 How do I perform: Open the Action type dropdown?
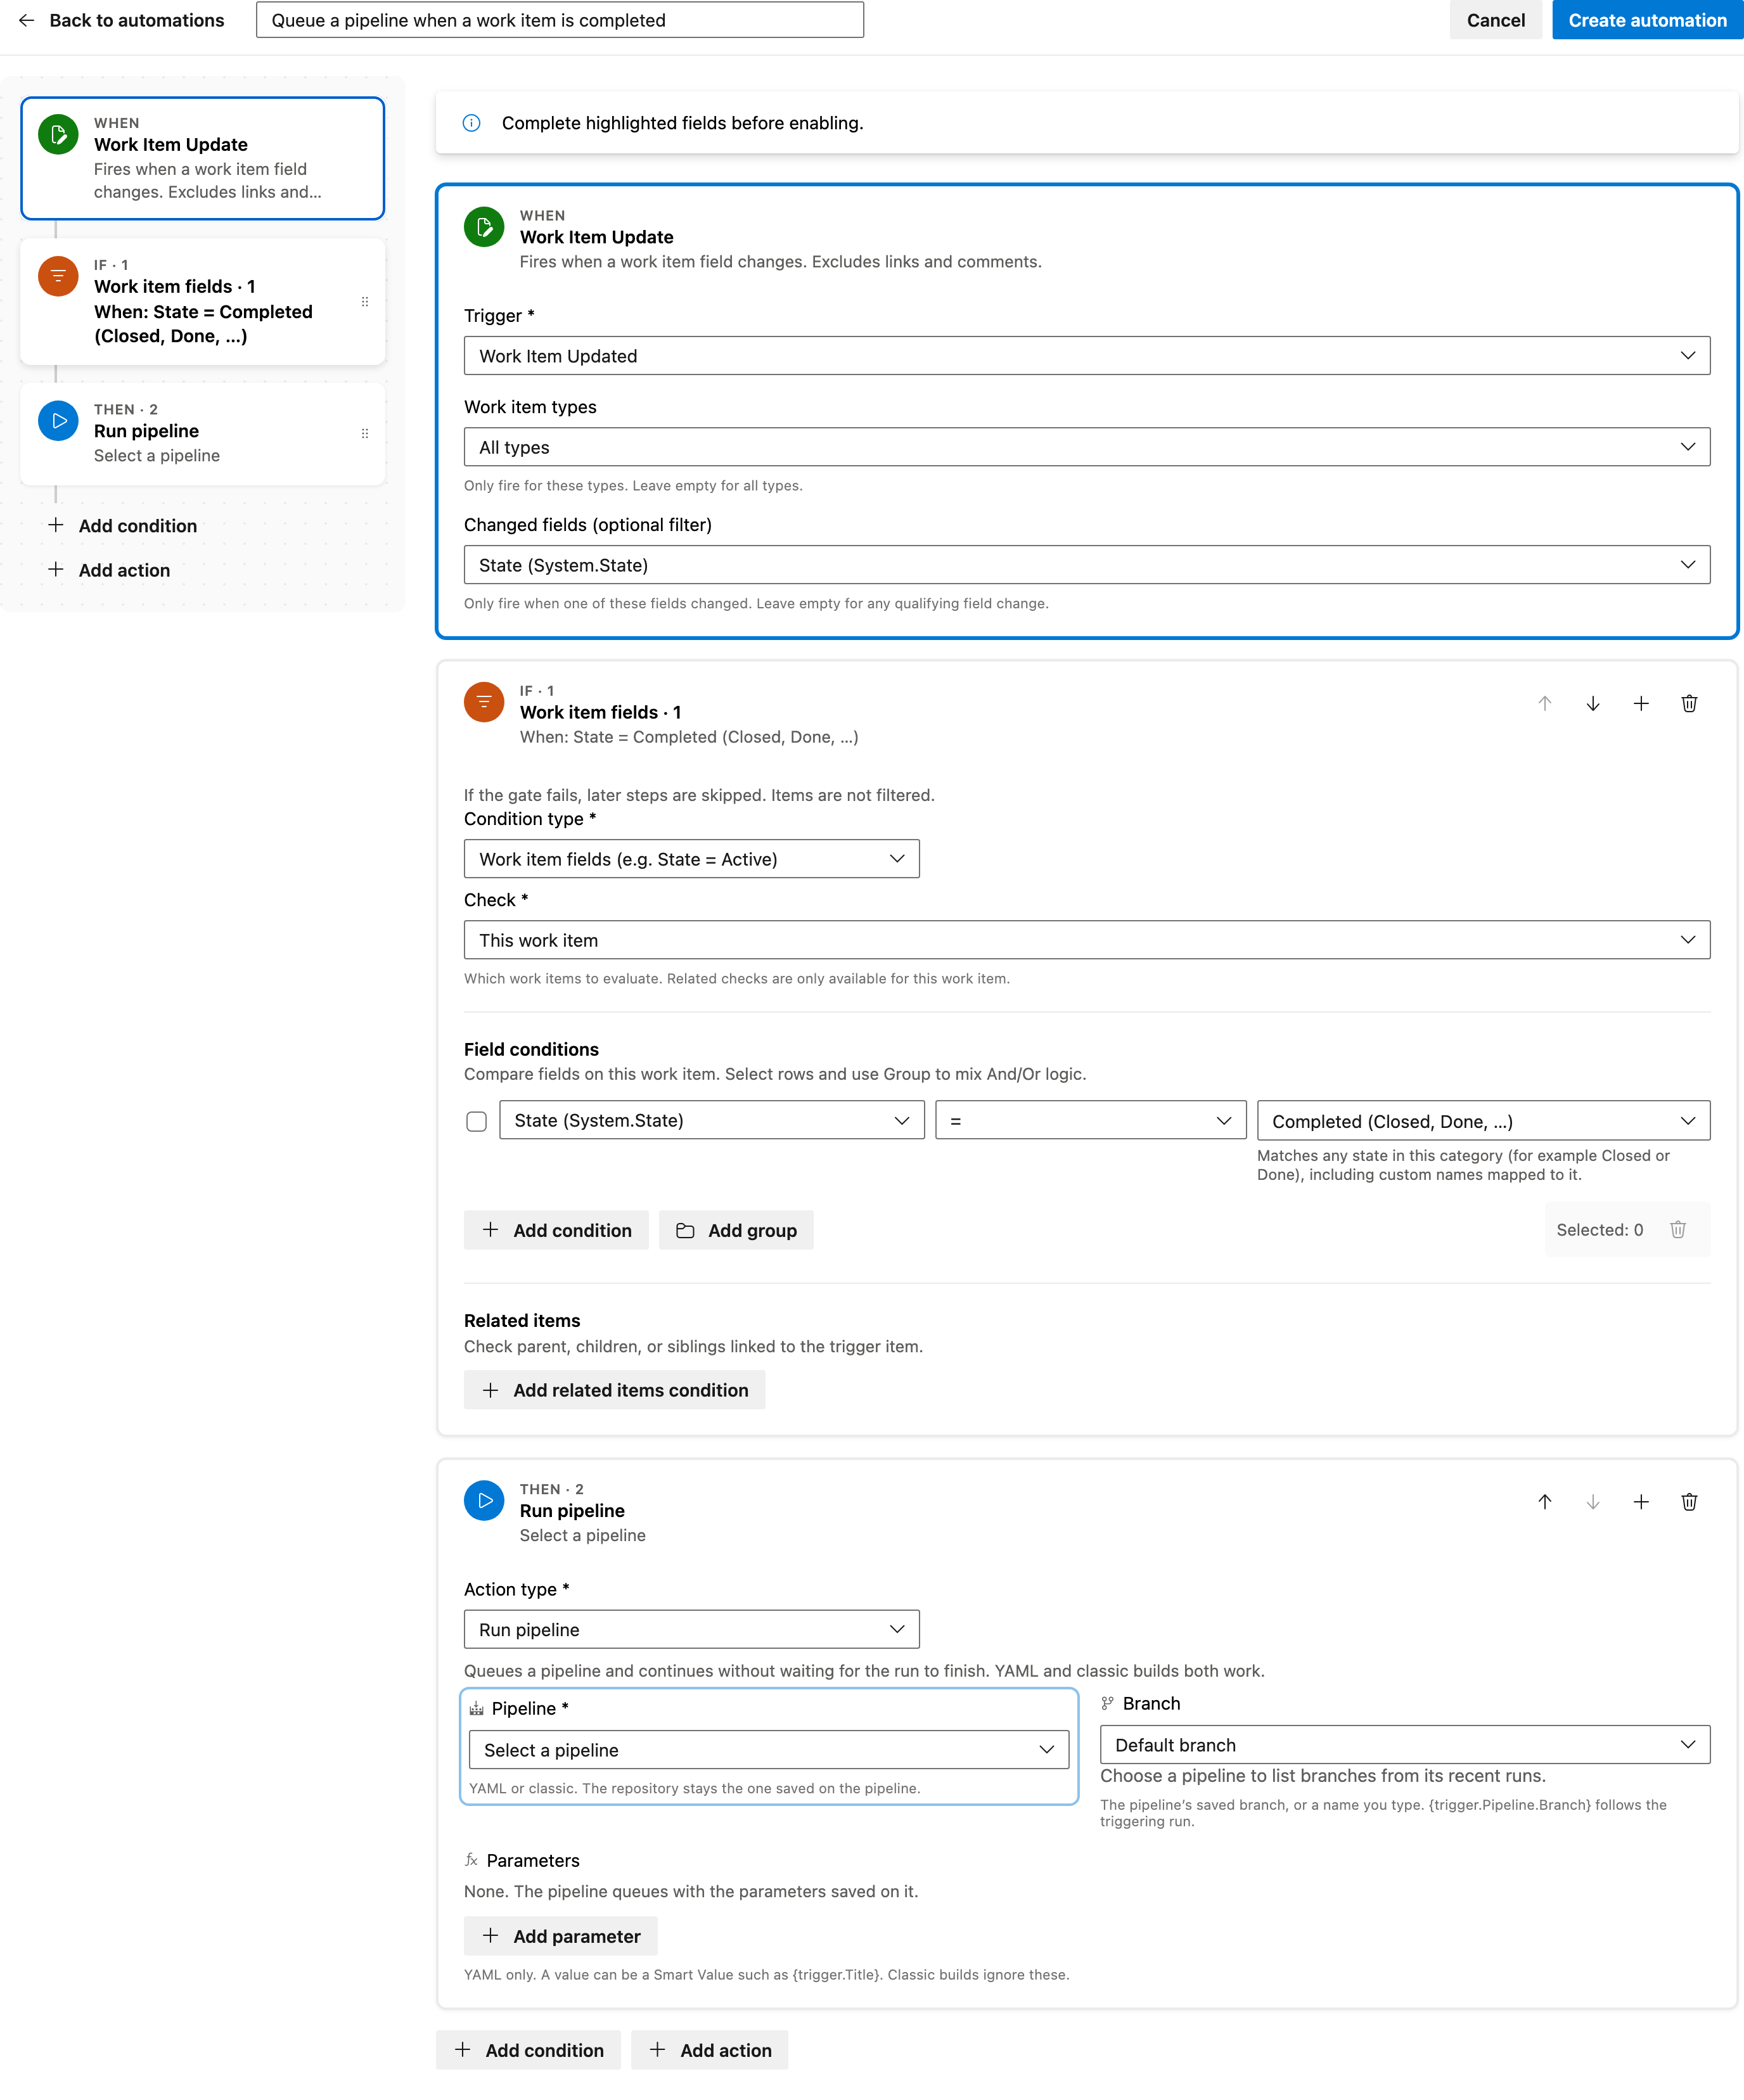(692, 1630)
